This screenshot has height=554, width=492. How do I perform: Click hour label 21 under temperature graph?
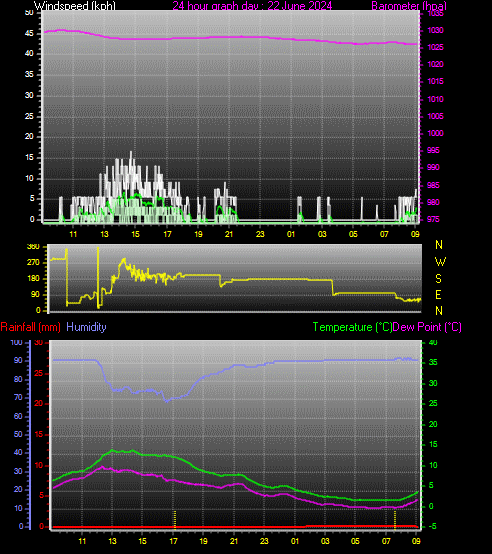tap(234, 541)
